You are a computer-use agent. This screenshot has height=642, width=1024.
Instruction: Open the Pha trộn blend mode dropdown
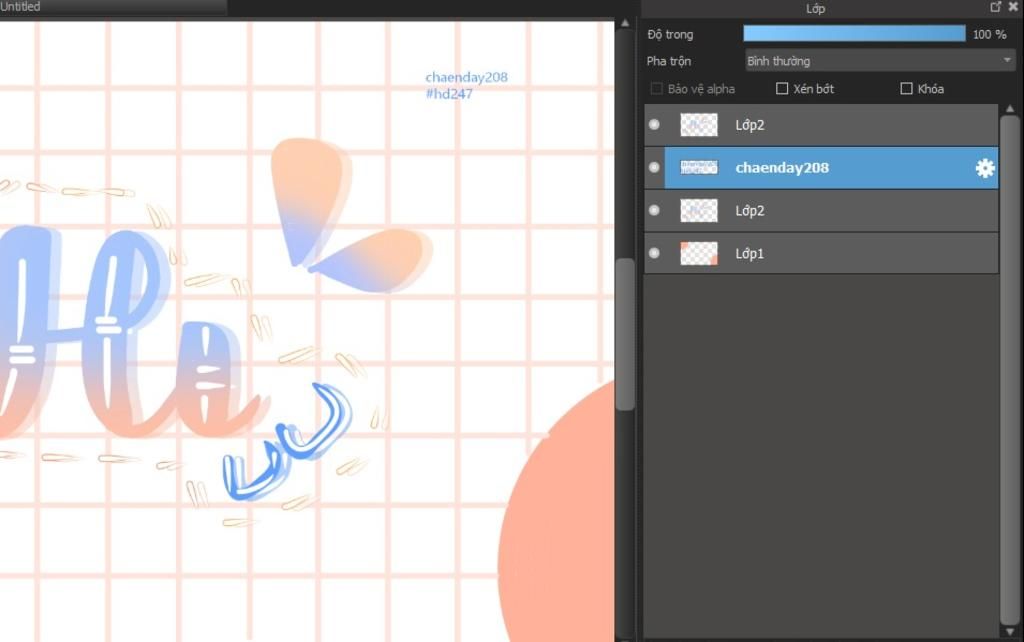(880, 61)
